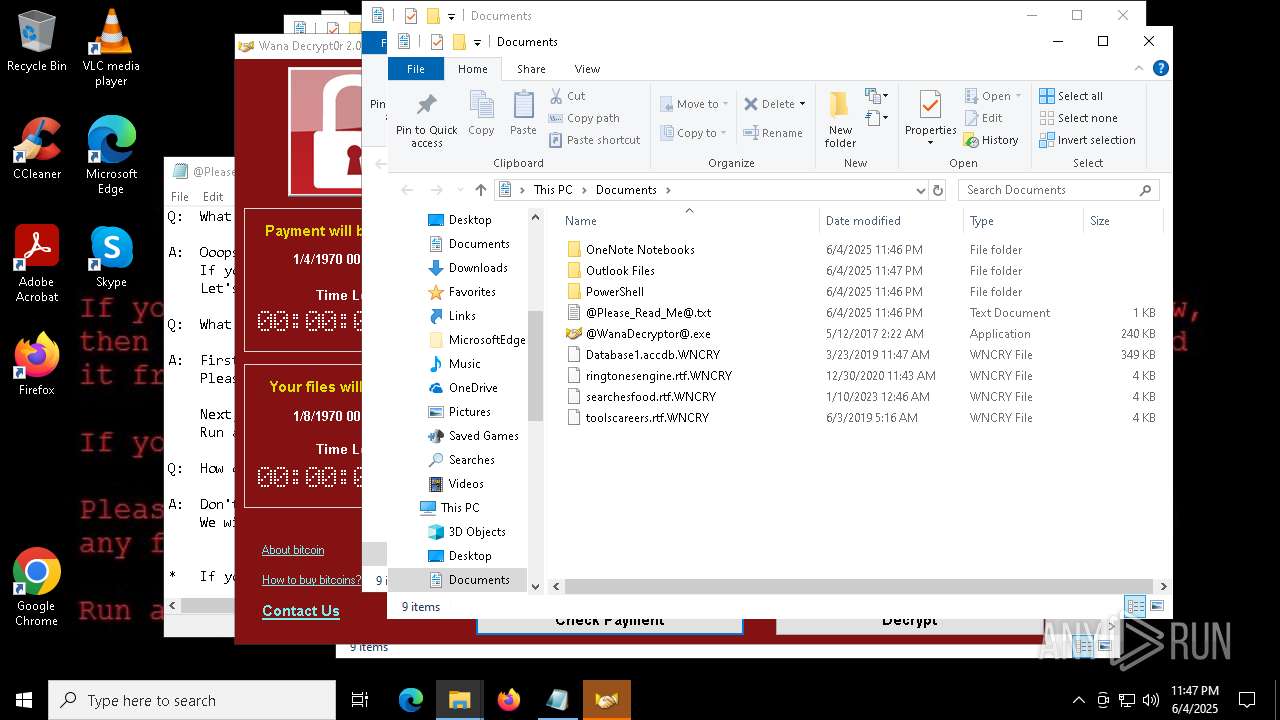Click the History ribbon button

pyautogui.click(x=991, y=140)
